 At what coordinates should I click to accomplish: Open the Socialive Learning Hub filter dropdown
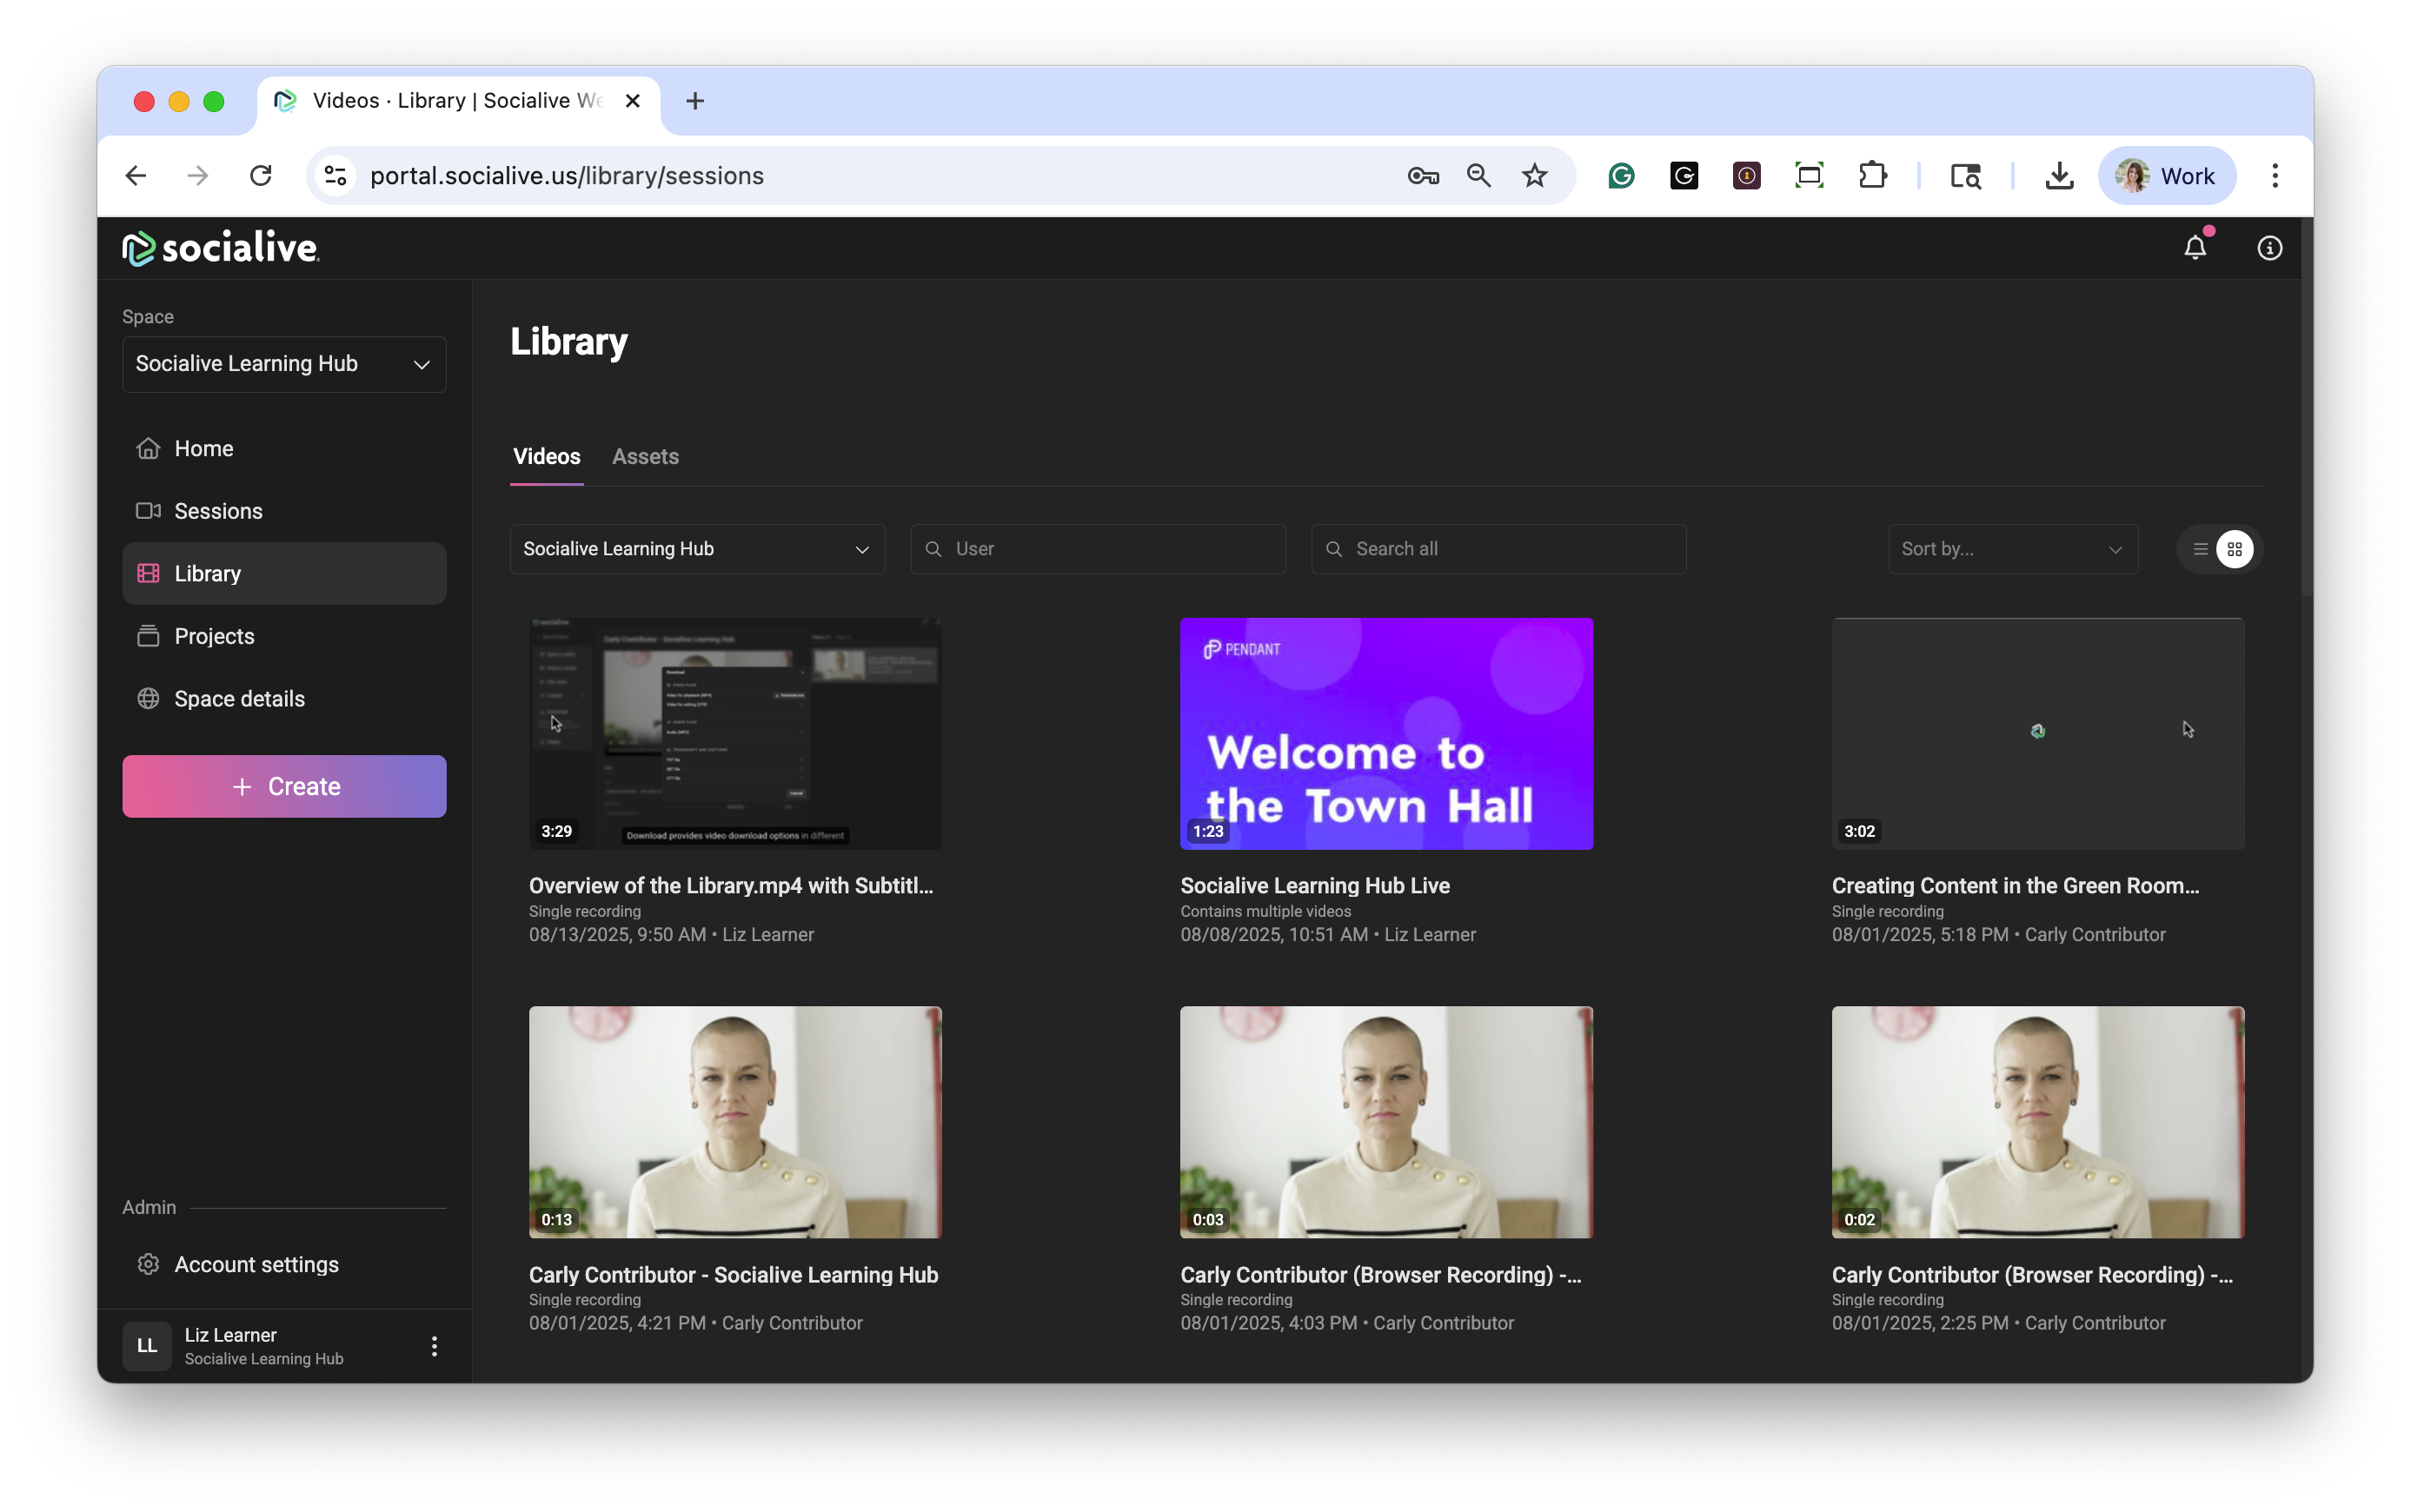[697, 549]
